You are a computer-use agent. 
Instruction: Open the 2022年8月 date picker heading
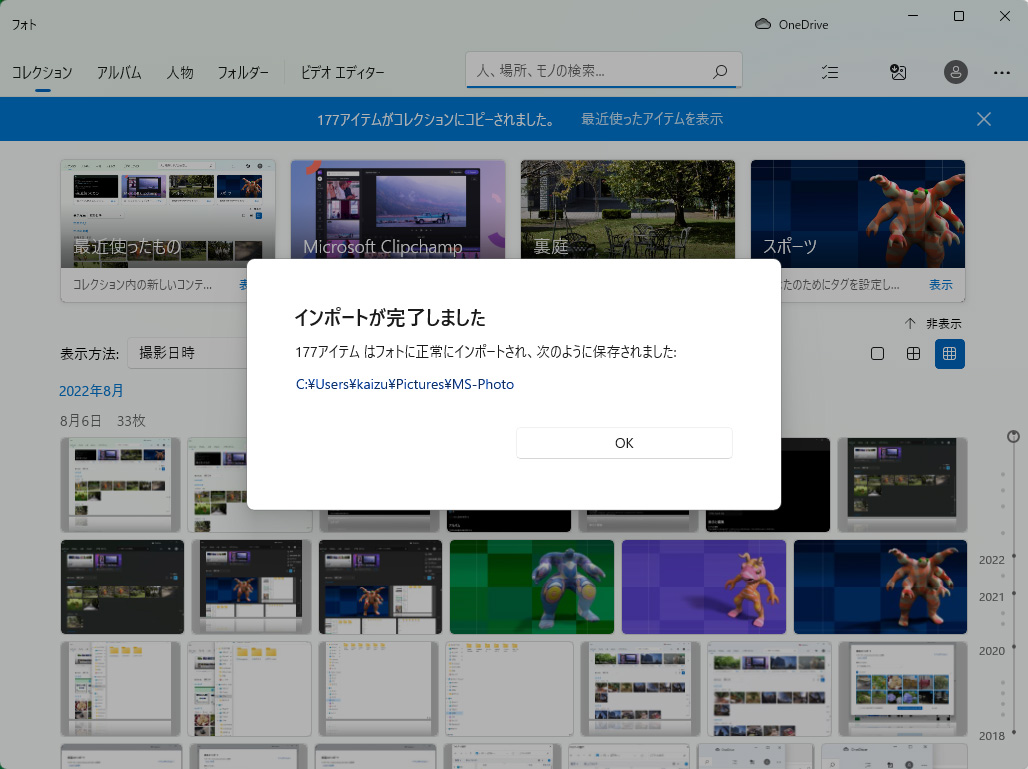(x=91, y=390)
